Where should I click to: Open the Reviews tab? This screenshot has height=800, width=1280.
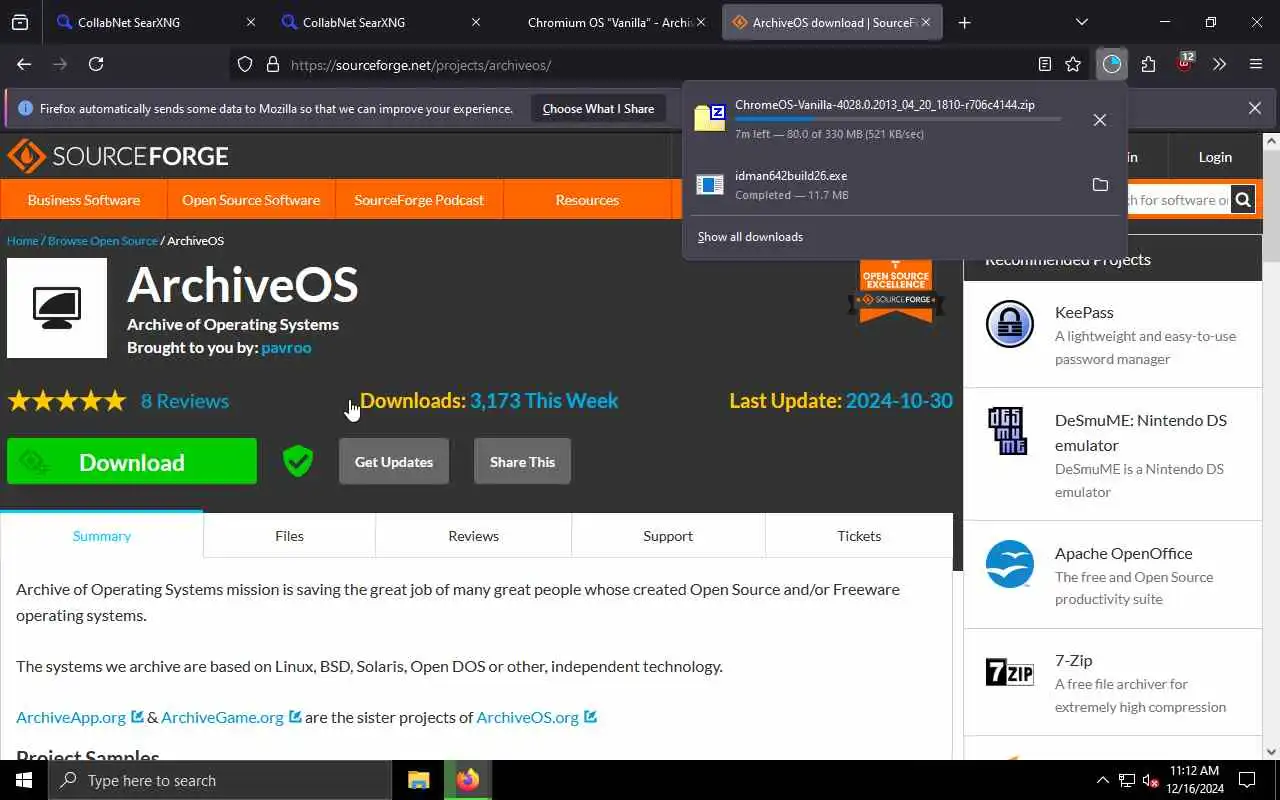click(x=473, y=536)
